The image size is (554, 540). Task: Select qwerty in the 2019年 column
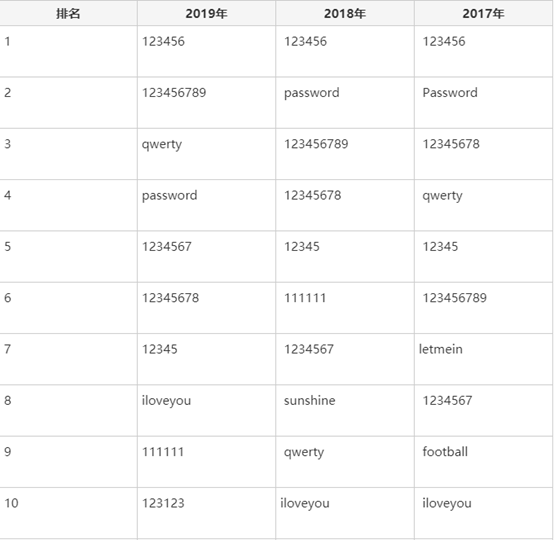click(x=162, y=145)
